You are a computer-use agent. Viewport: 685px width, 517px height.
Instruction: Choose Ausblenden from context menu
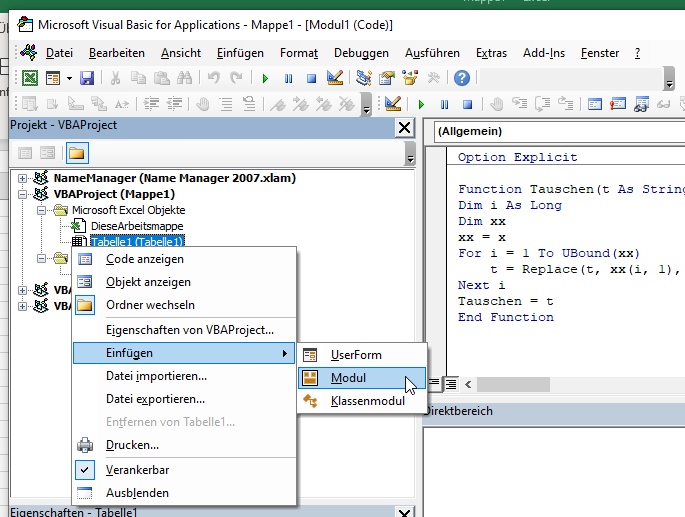click(184, 493)
